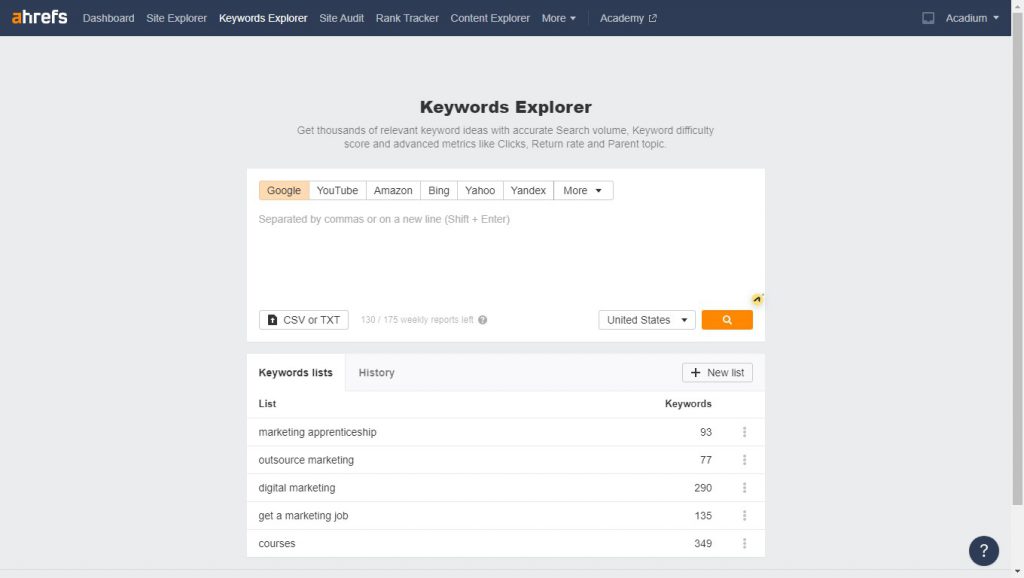Open Site Explorer
This screenshot has height=578, width=1024.
point(176,18)
